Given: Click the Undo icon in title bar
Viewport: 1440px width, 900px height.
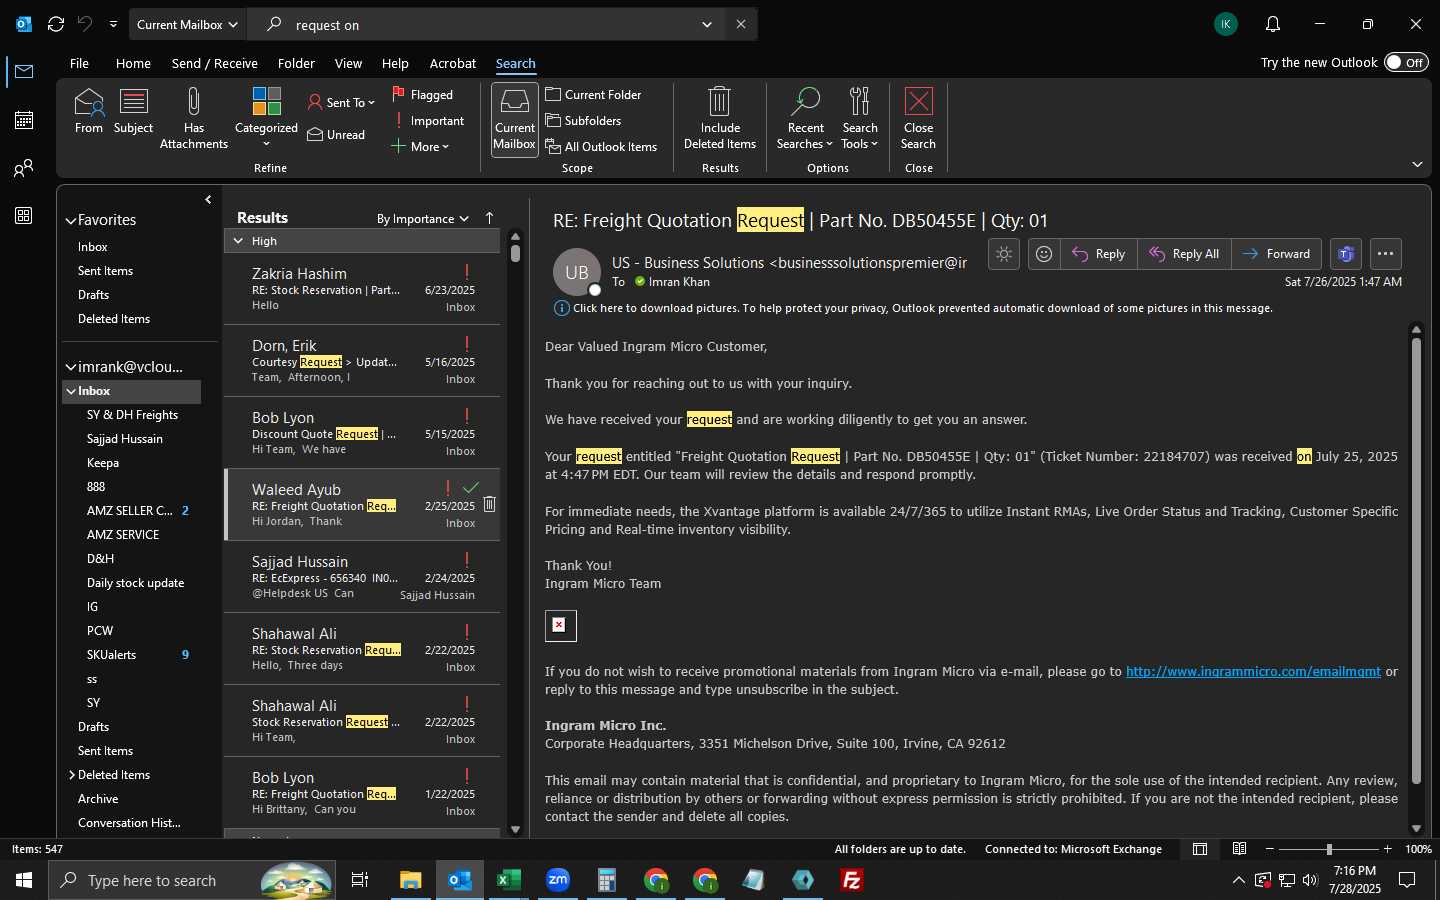Looking at the screenshot, I should 85,24.
